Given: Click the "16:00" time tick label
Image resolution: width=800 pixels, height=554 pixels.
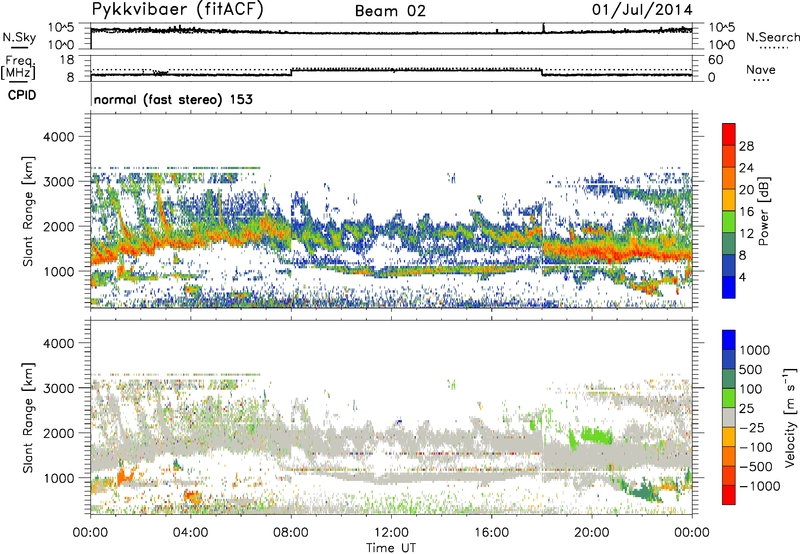Looking at the screenshot, I should pos(491,533).
